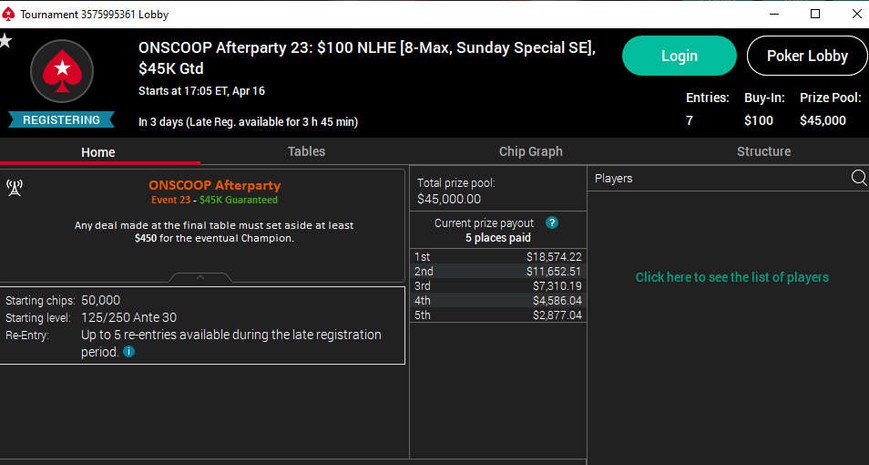This screenshot has width=869, height=465.
Task: Select the Home tab
Action: pyautogui.click(x=98, y=152)
